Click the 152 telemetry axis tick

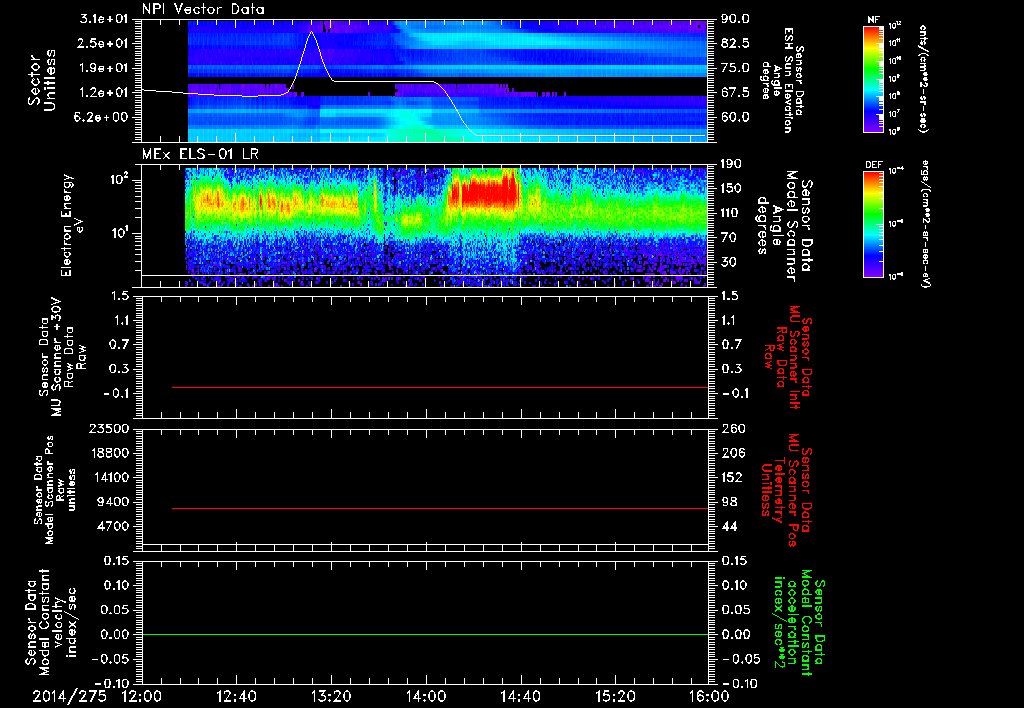731,477
